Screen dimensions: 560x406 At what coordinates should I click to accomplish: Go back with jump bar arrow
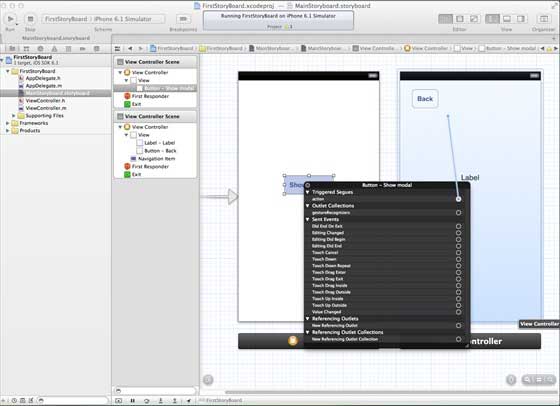coord(130,49)
